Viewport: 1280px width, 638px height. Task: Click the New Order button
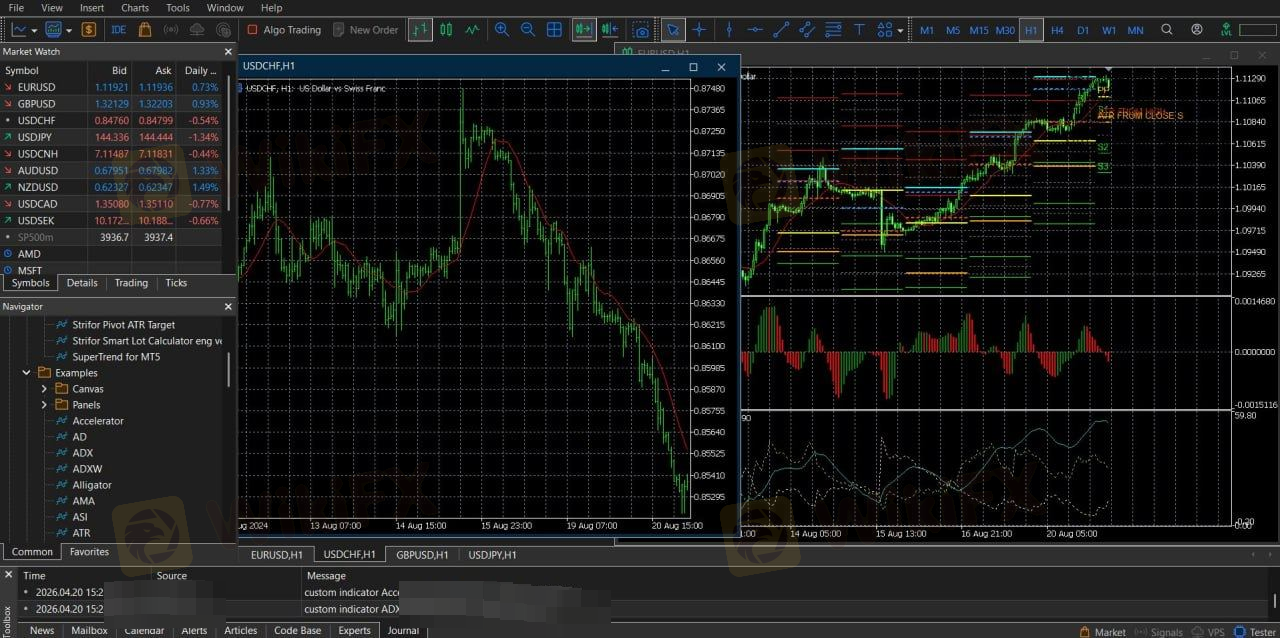click(x=366, y=30)
